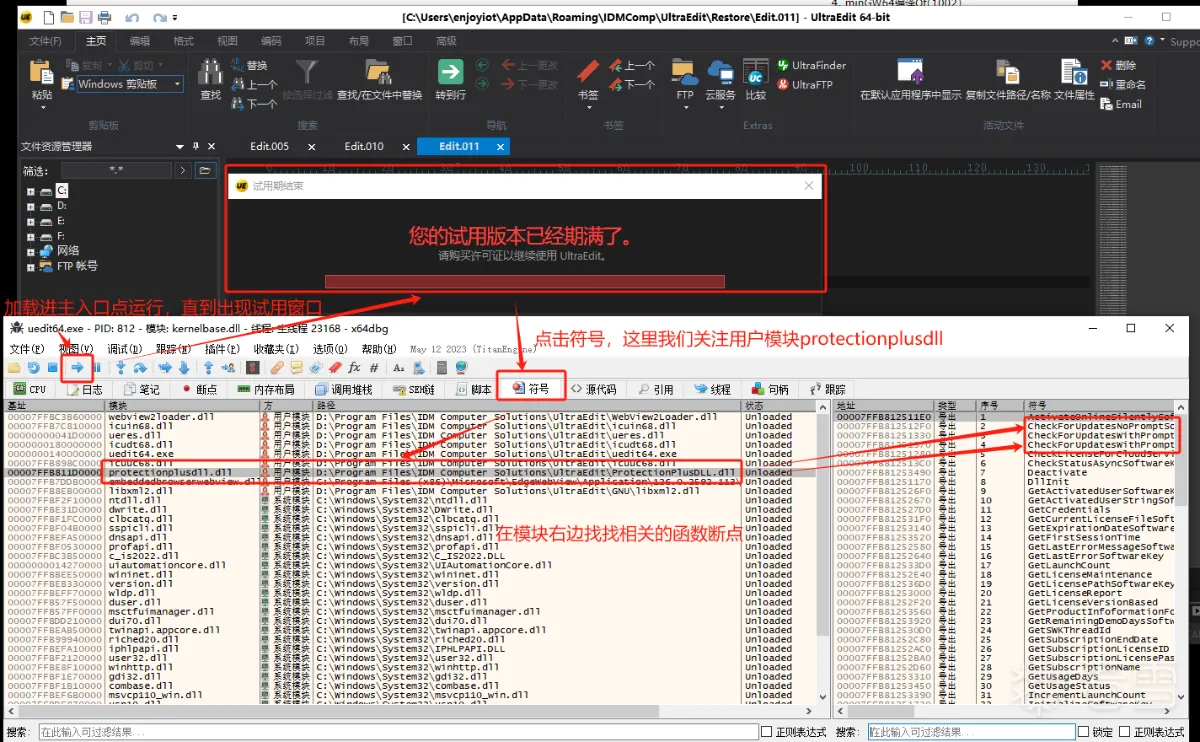
Task: Click the Delete (删除) file option
Action: 1117,65
